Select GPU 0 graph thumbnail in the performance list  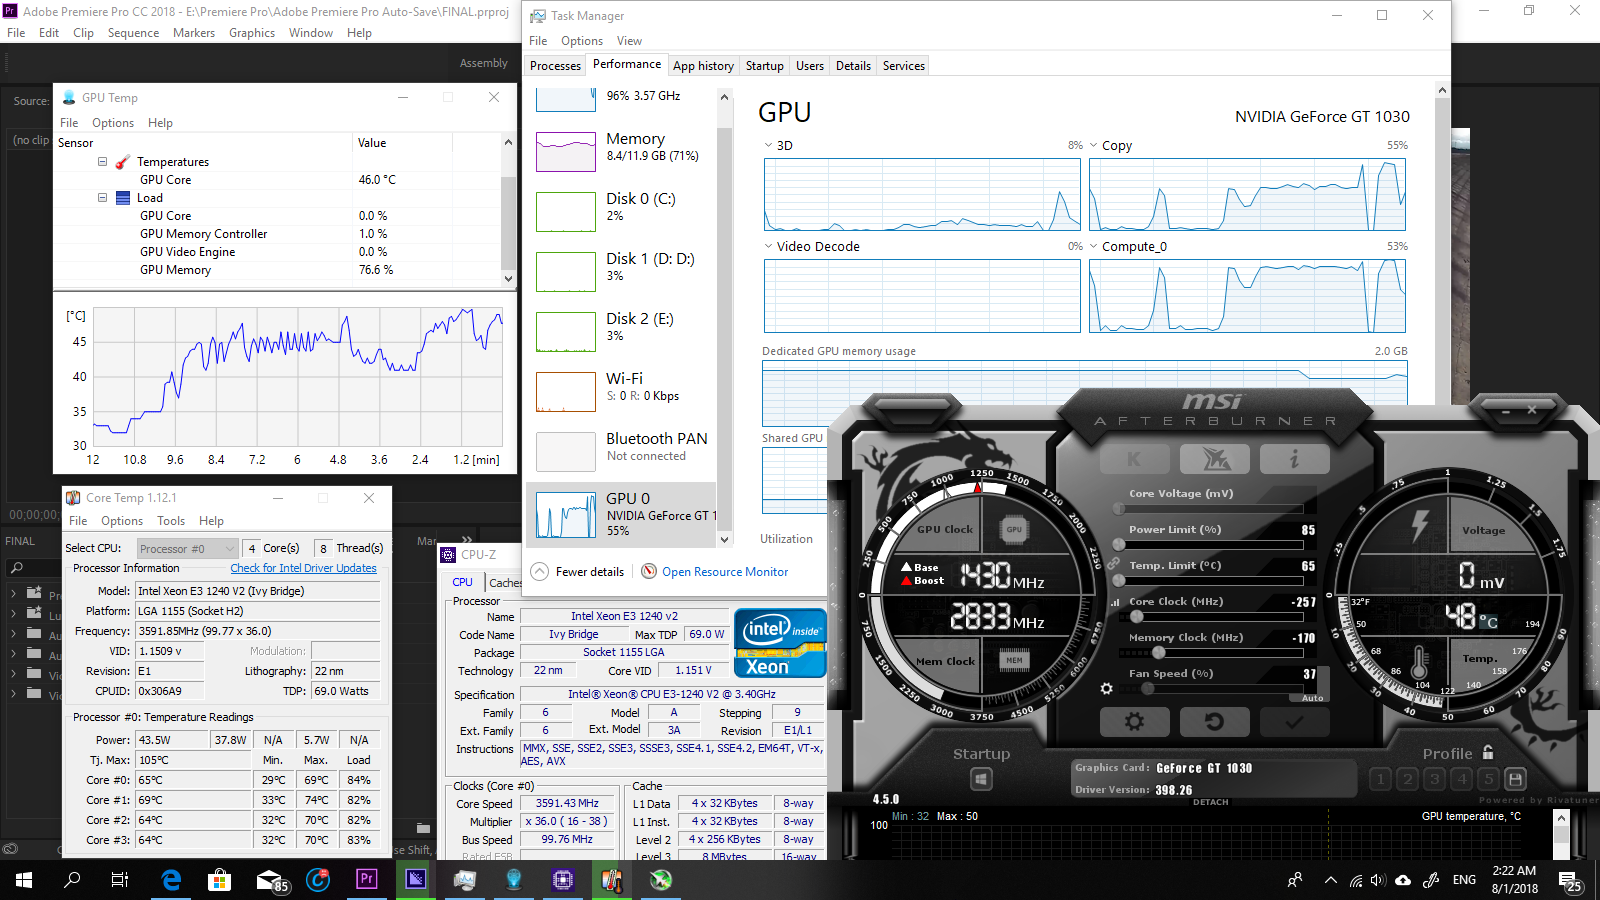(x=566, y=515)
